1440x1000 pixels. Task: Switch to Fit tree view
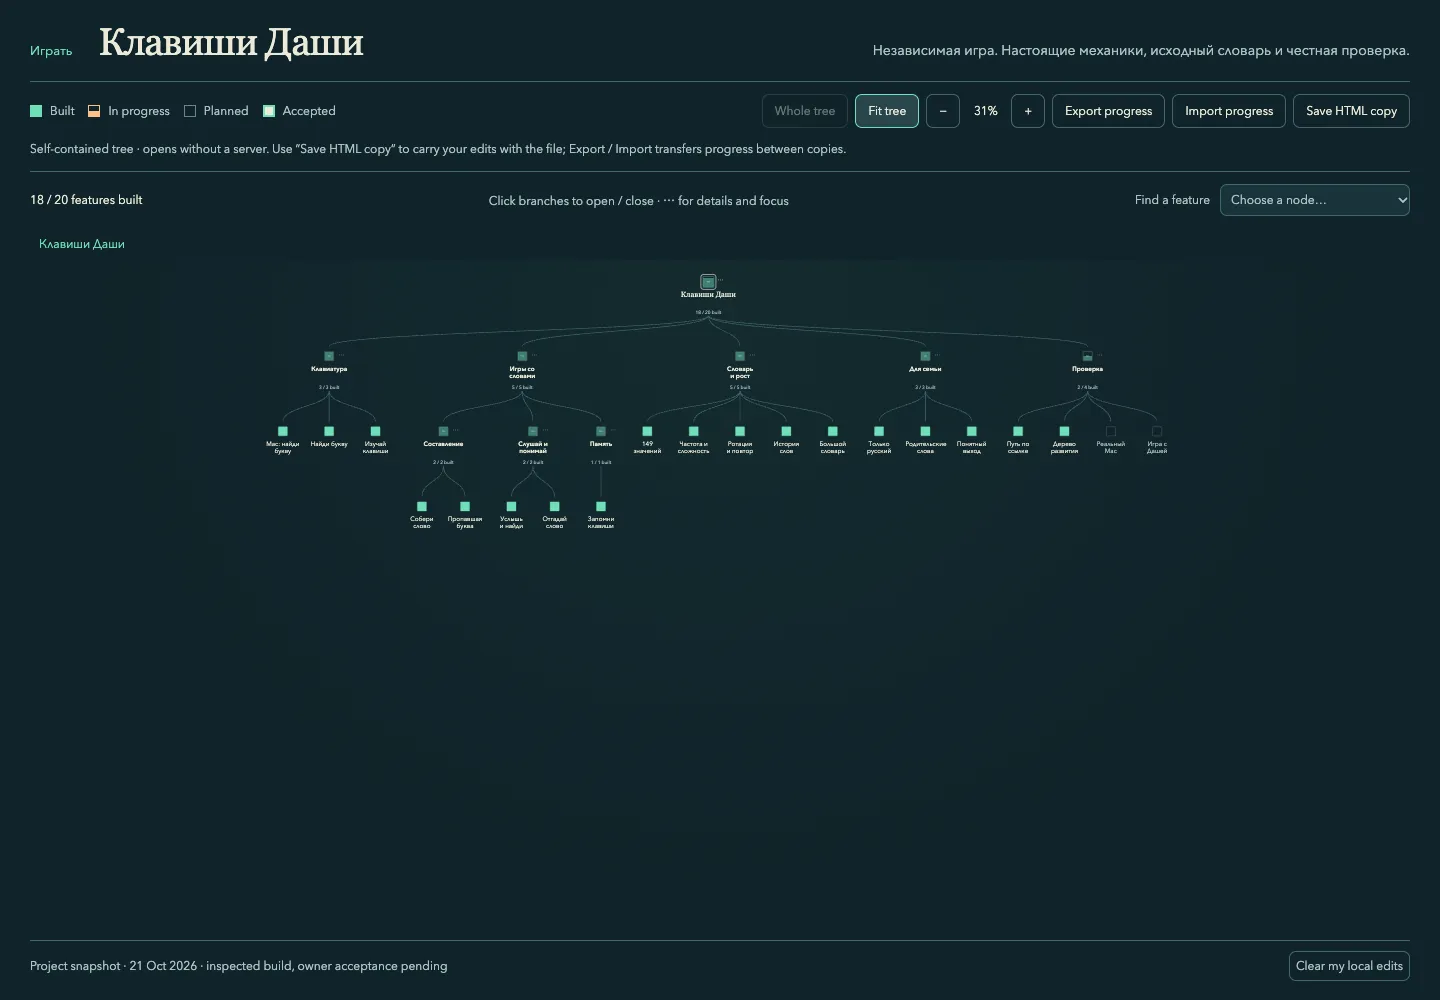tap(887, 111)
